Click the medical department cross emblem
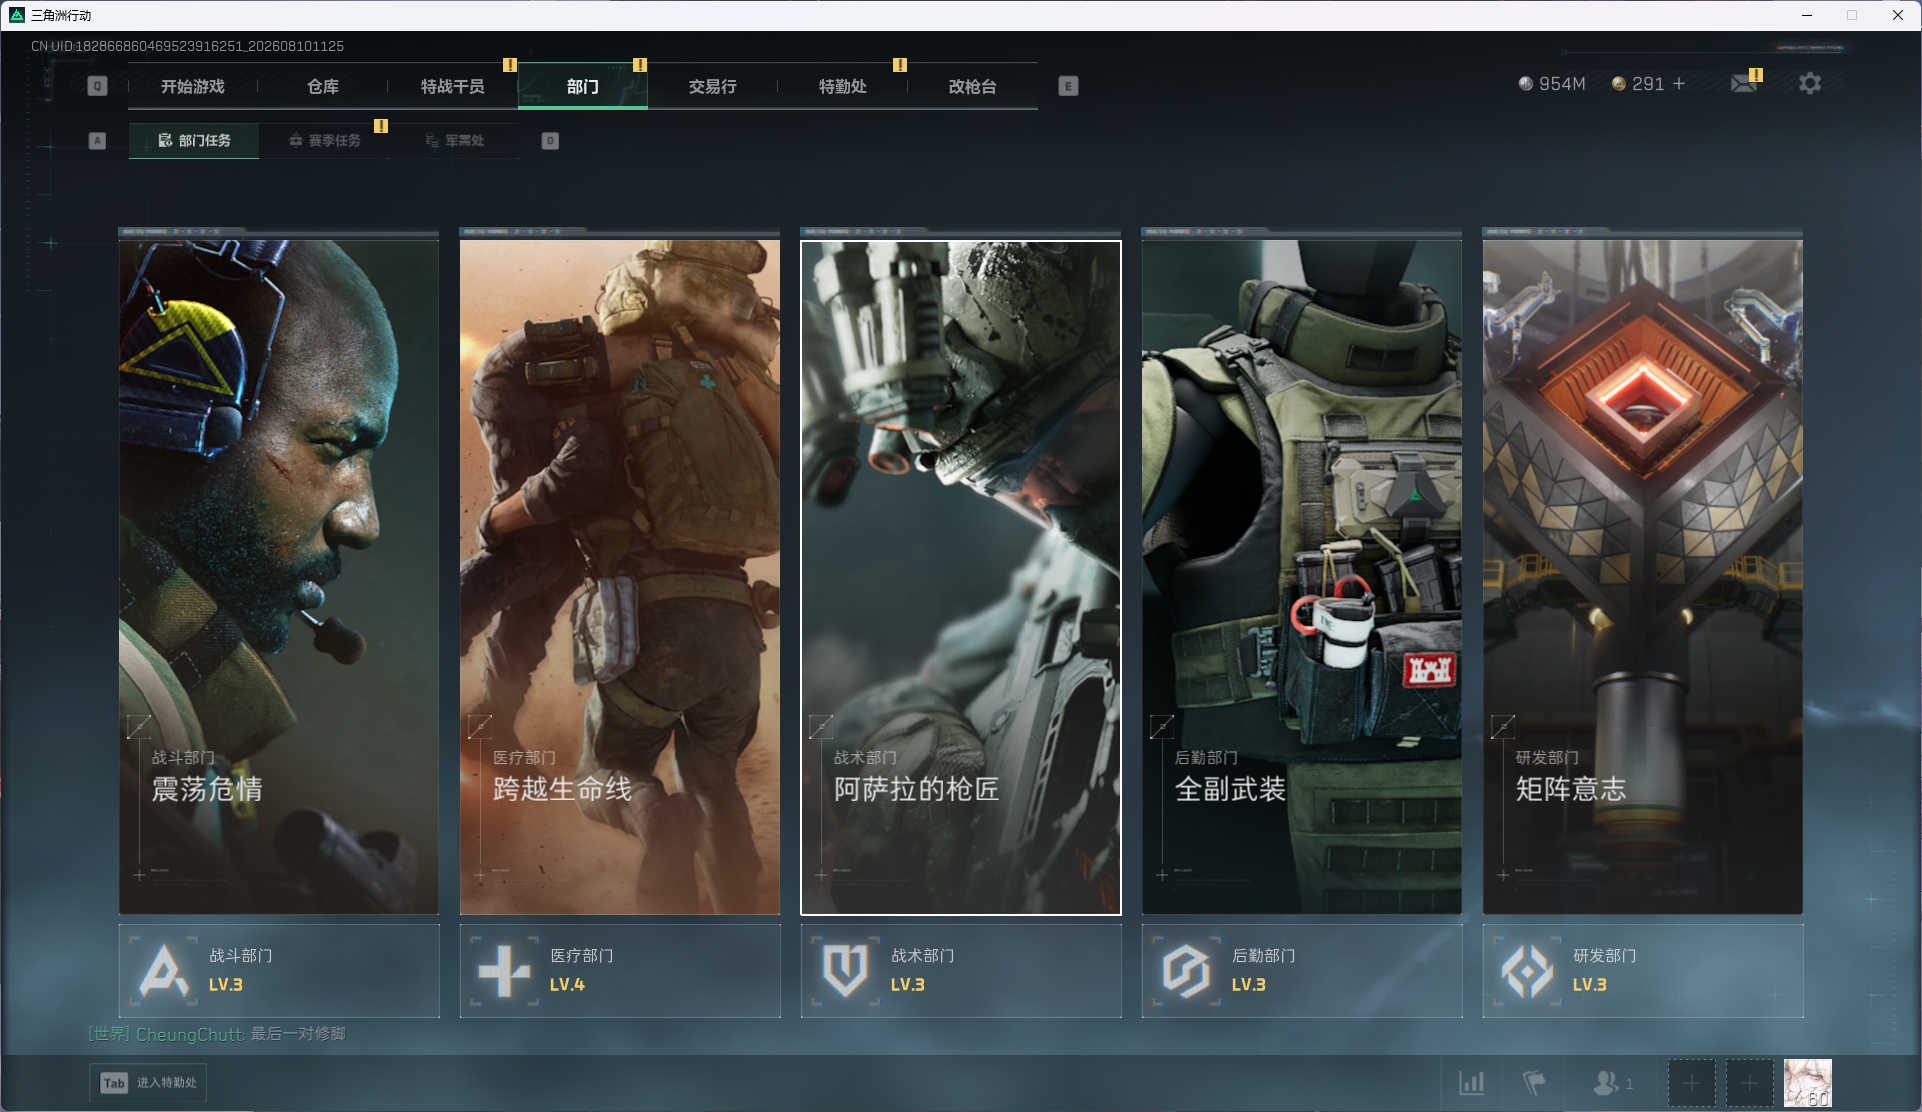This screenshot has width=1922, height=1112. pyautogui.click(x=505, y=971)
